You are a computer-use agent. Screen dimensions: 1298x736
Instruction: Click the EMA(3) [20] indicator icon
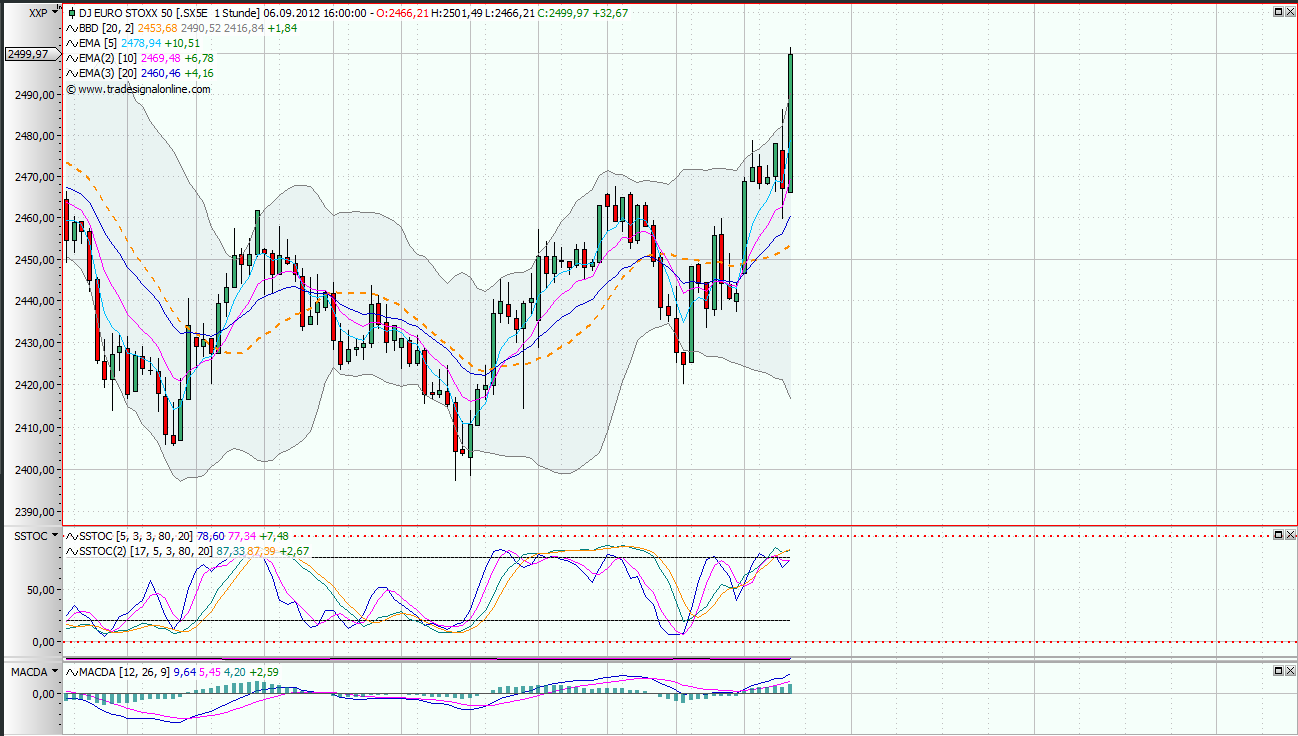72,73
